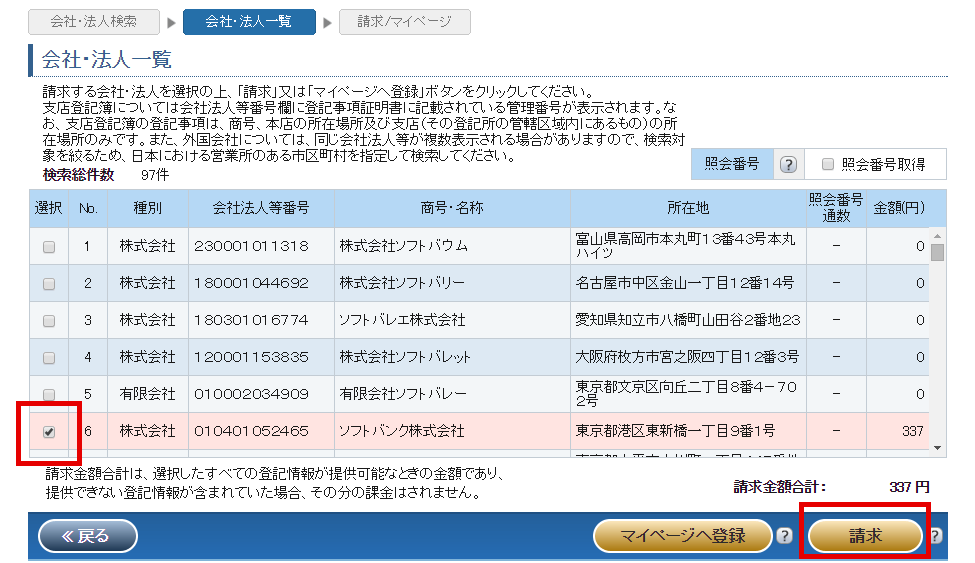Screen dimensions: 975x563
Task: Click the 金額(円) column header
Action: [899, 208]
